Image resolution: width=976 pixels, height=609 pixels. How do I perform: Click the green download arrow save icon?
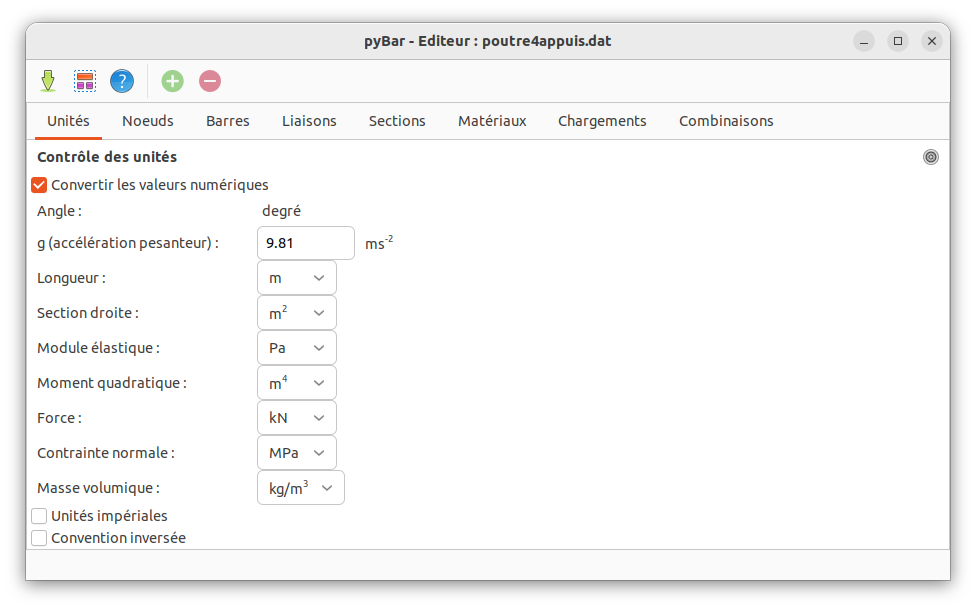coord(47,81)
